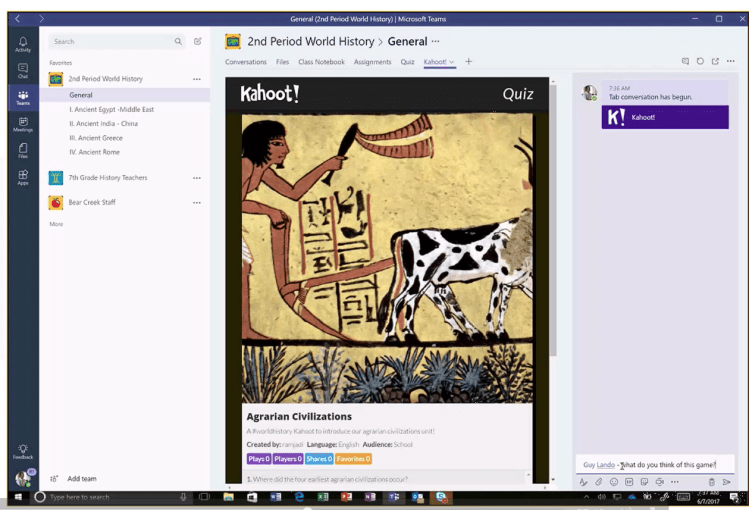The width and height of the screenshot is (749, 510).
Task: Open the Files section in the sidebar
Action: point(23,150)
